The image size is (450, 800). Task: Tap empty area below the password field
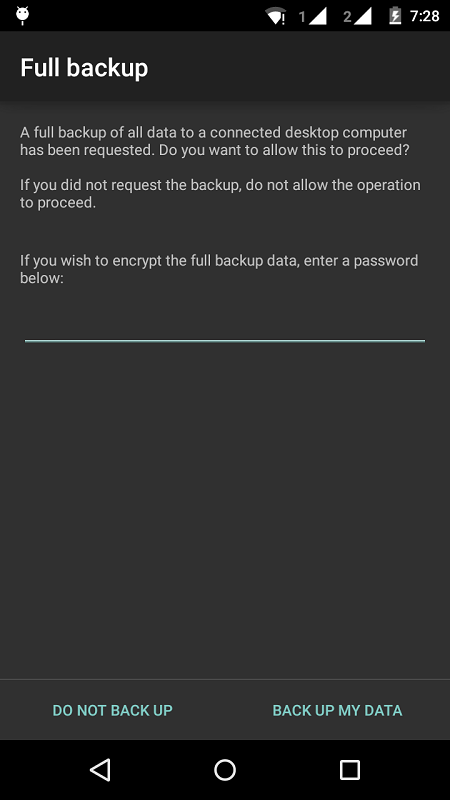(x=225, y=510)
